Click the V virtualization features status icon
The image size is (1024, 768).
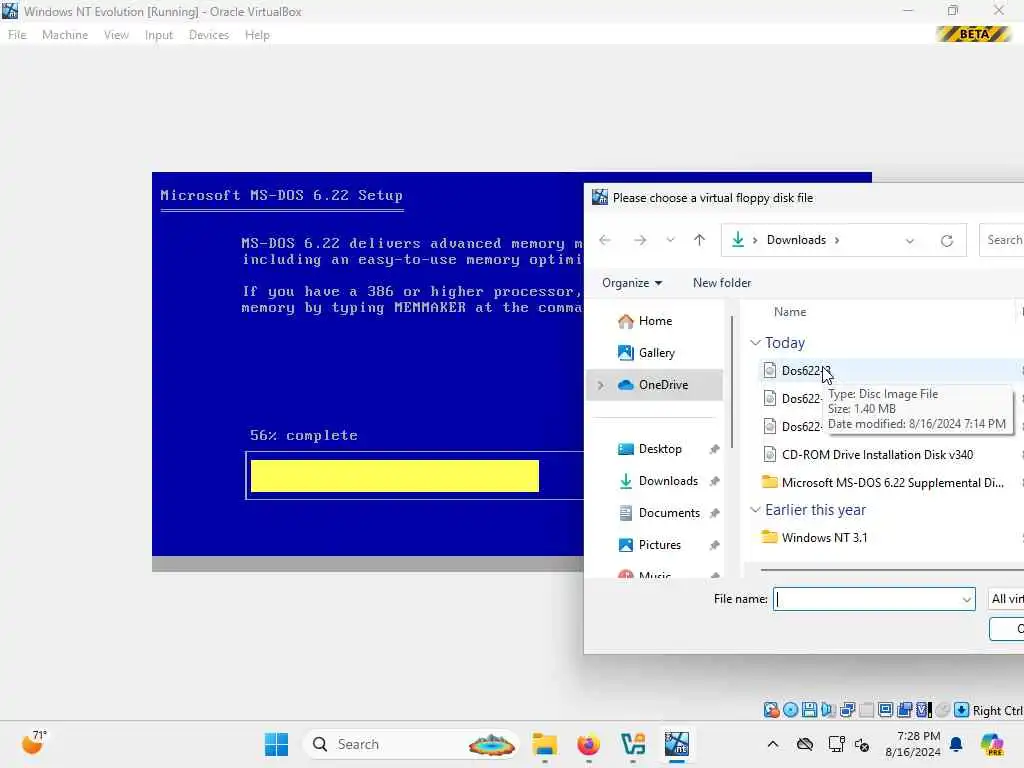(923, 710)
